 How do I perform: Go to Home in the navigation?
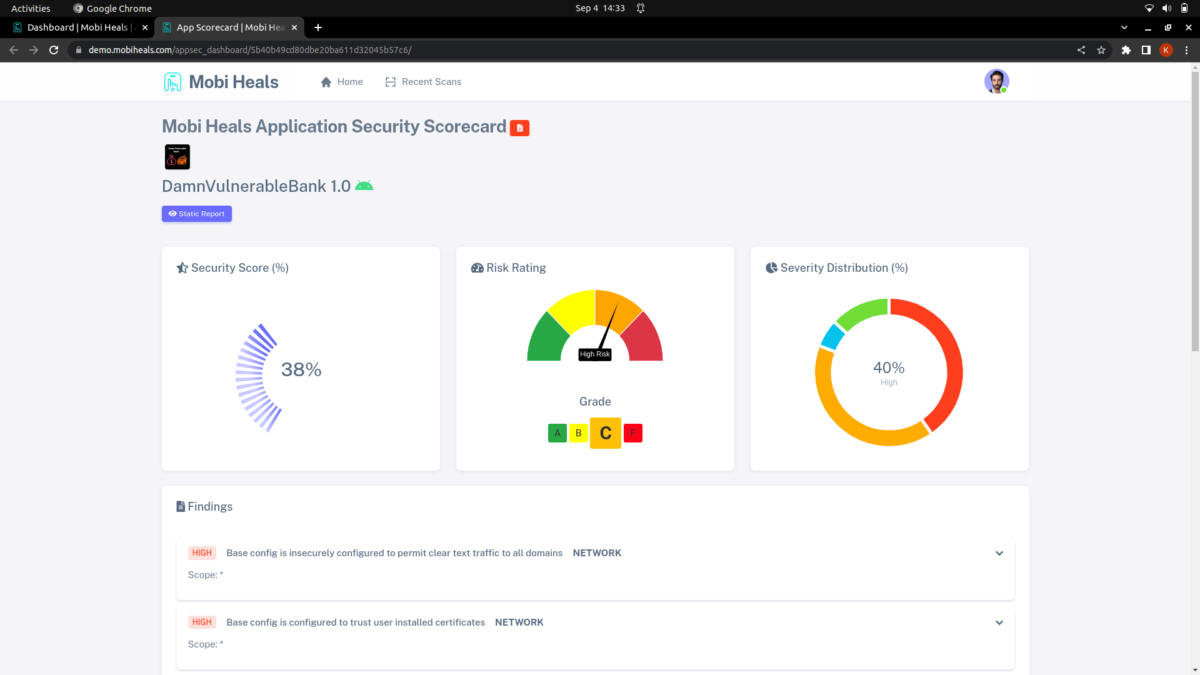coord(342,82)
